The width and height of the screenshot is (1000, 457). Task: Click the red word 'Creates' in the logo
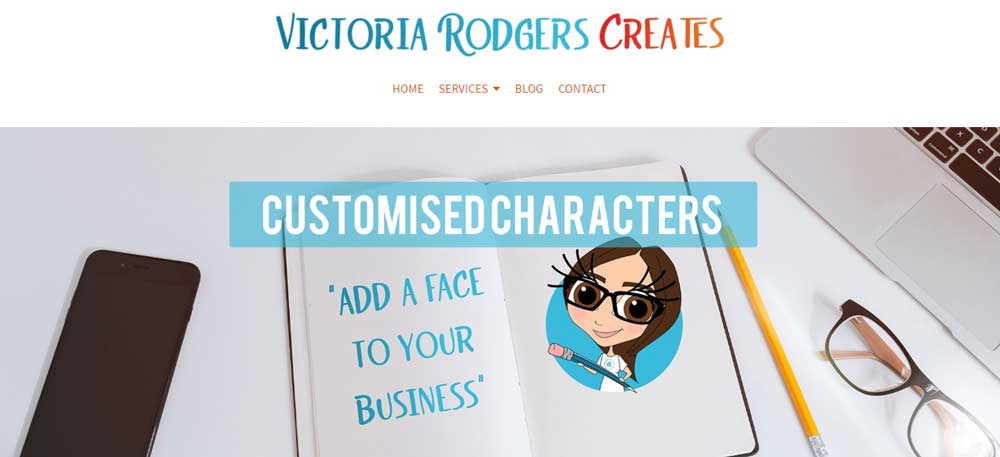pyautogui.click(x=661, y=33)
